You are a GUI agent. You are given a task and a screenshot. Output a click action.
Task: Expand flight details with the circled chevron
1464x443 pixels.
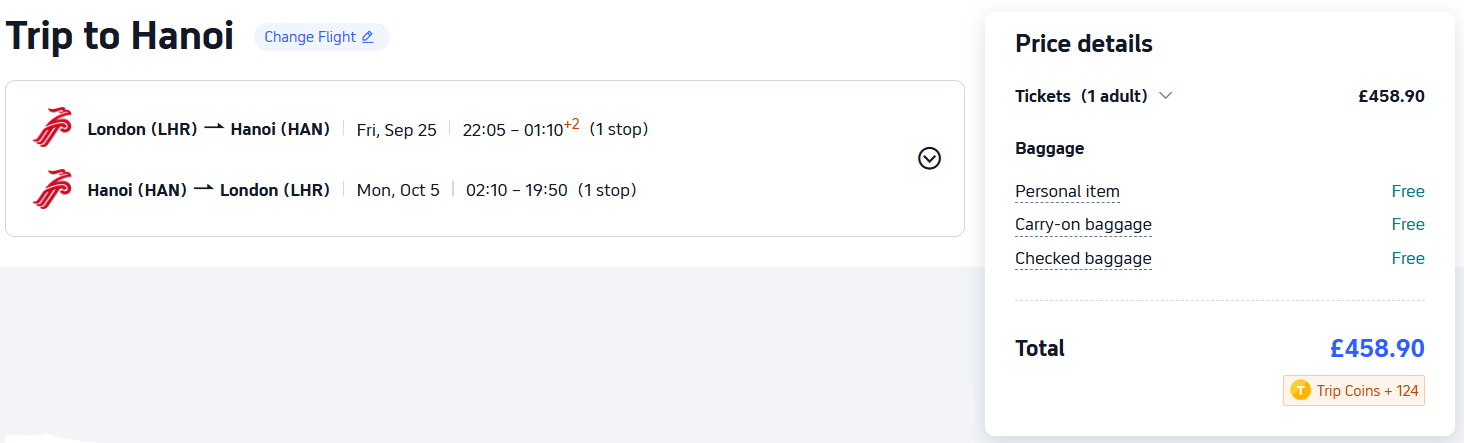pos(929,158)
